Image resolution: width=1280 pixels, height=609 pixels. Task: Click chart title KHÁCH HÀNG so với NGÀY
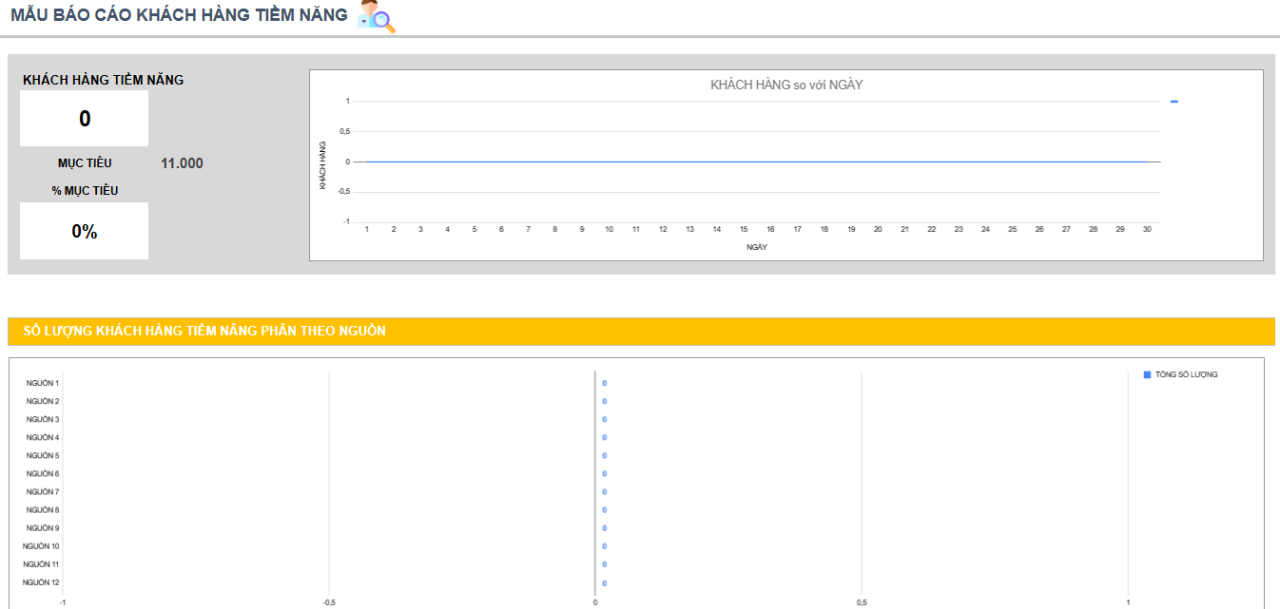786,85
